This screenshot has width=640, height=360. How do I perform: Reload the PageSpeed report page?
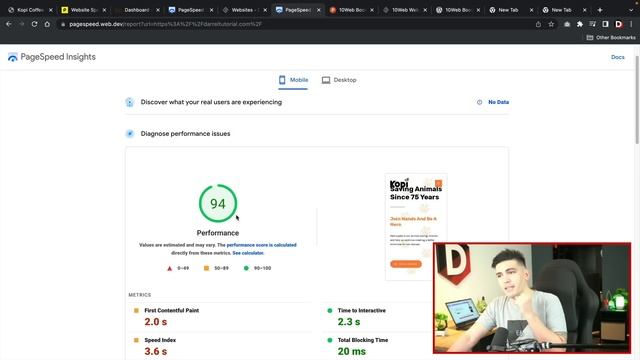click(x=34, y=24)
